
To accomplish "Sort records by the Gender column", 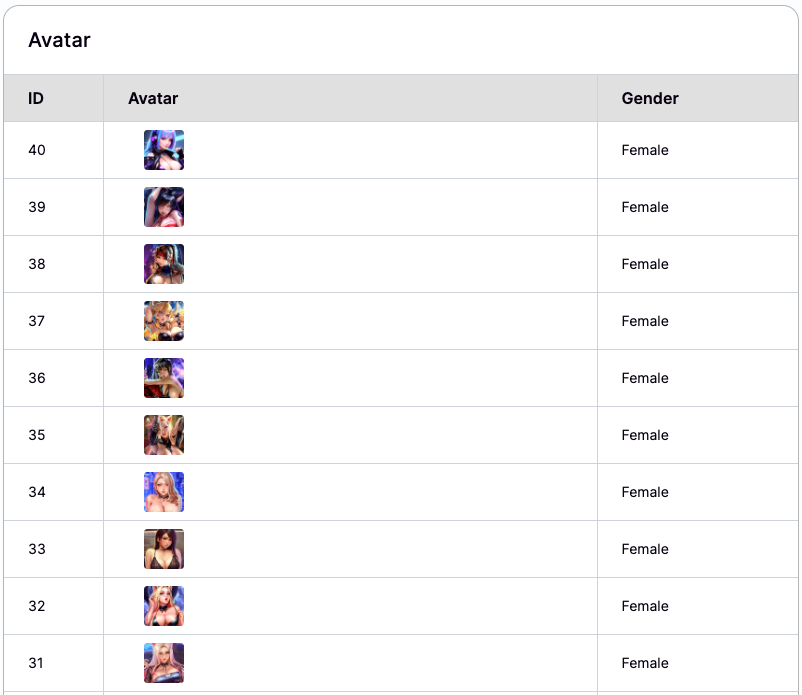I will (x=649, y=98).
